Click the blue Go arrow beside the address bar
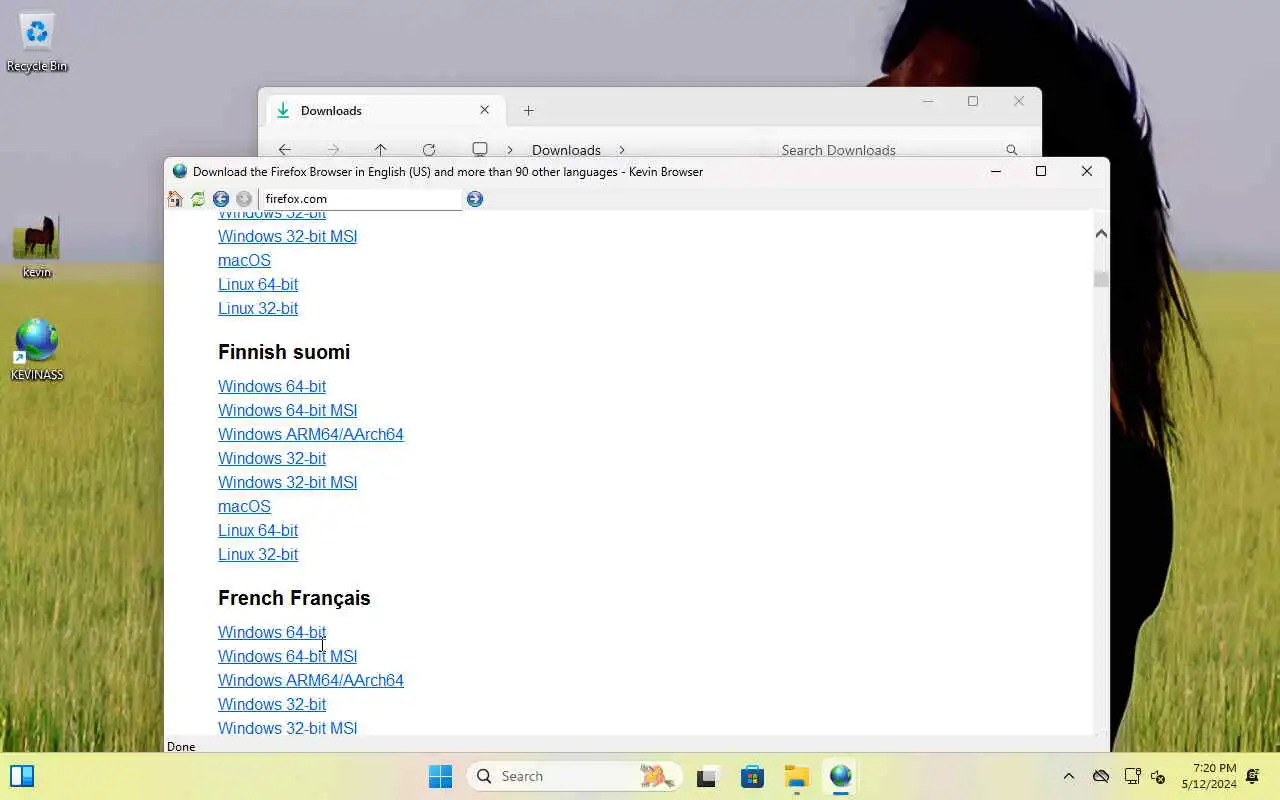Viewport: 1280px width, 800px height. point(475,199)
